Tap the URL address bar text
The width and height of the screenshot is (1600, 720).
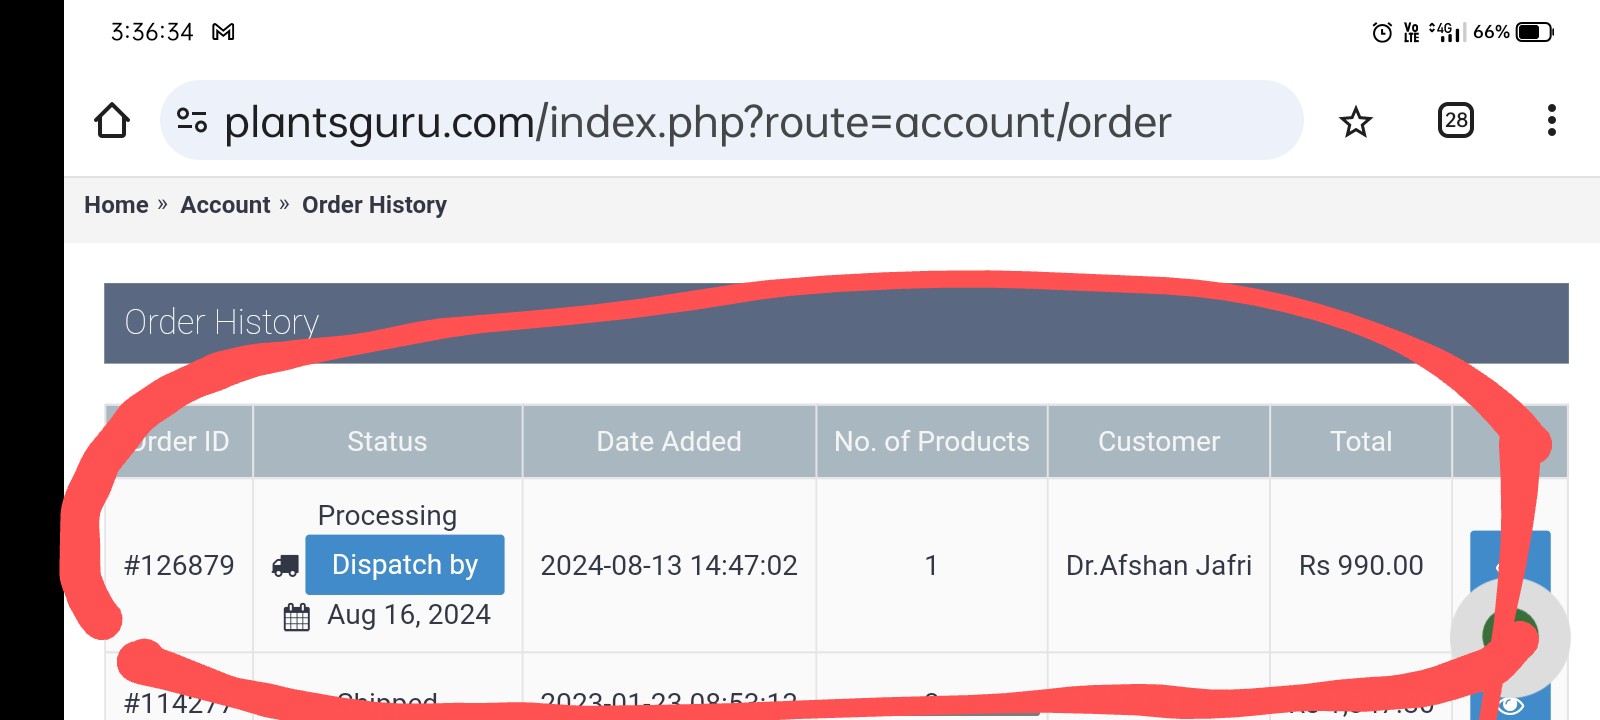697,122
